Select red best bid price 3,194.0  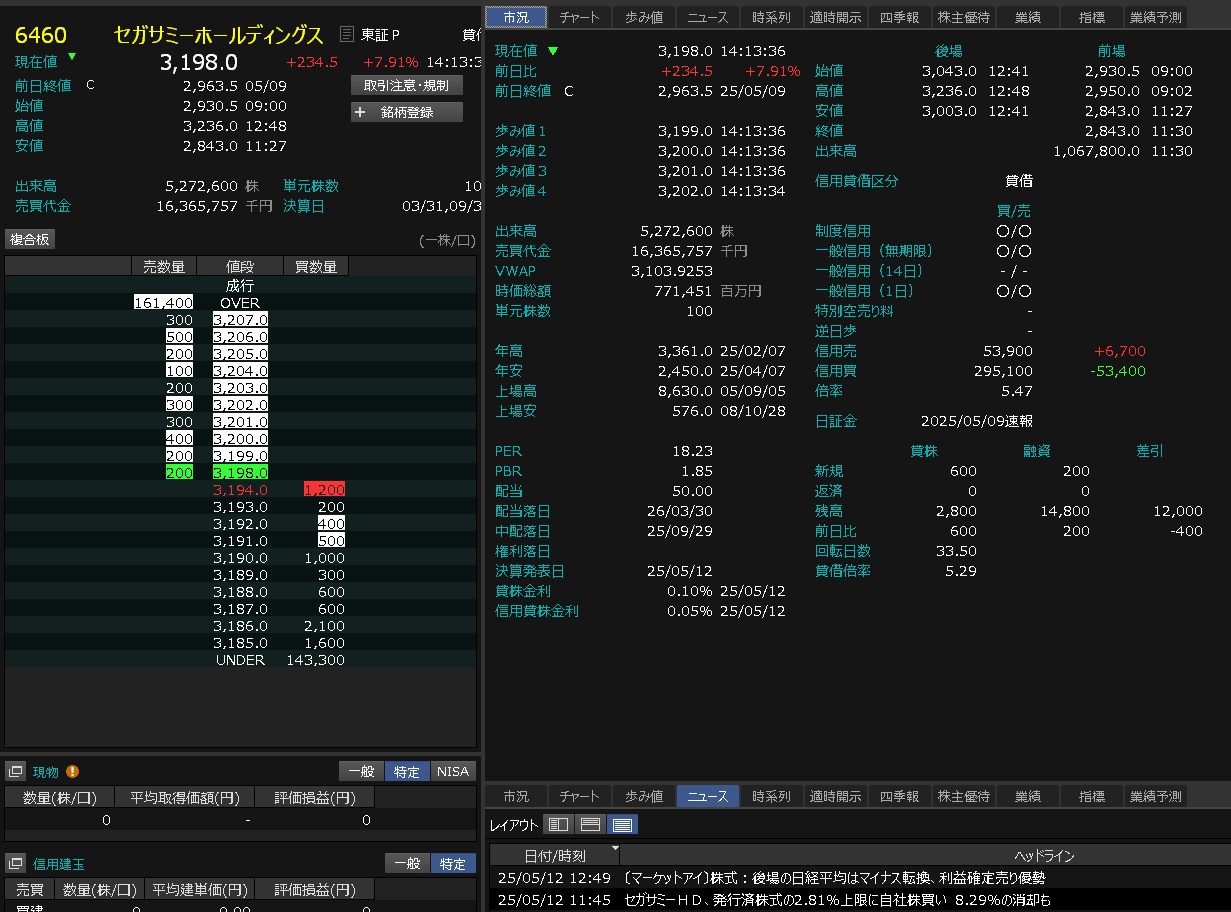(x=240, y=489)
